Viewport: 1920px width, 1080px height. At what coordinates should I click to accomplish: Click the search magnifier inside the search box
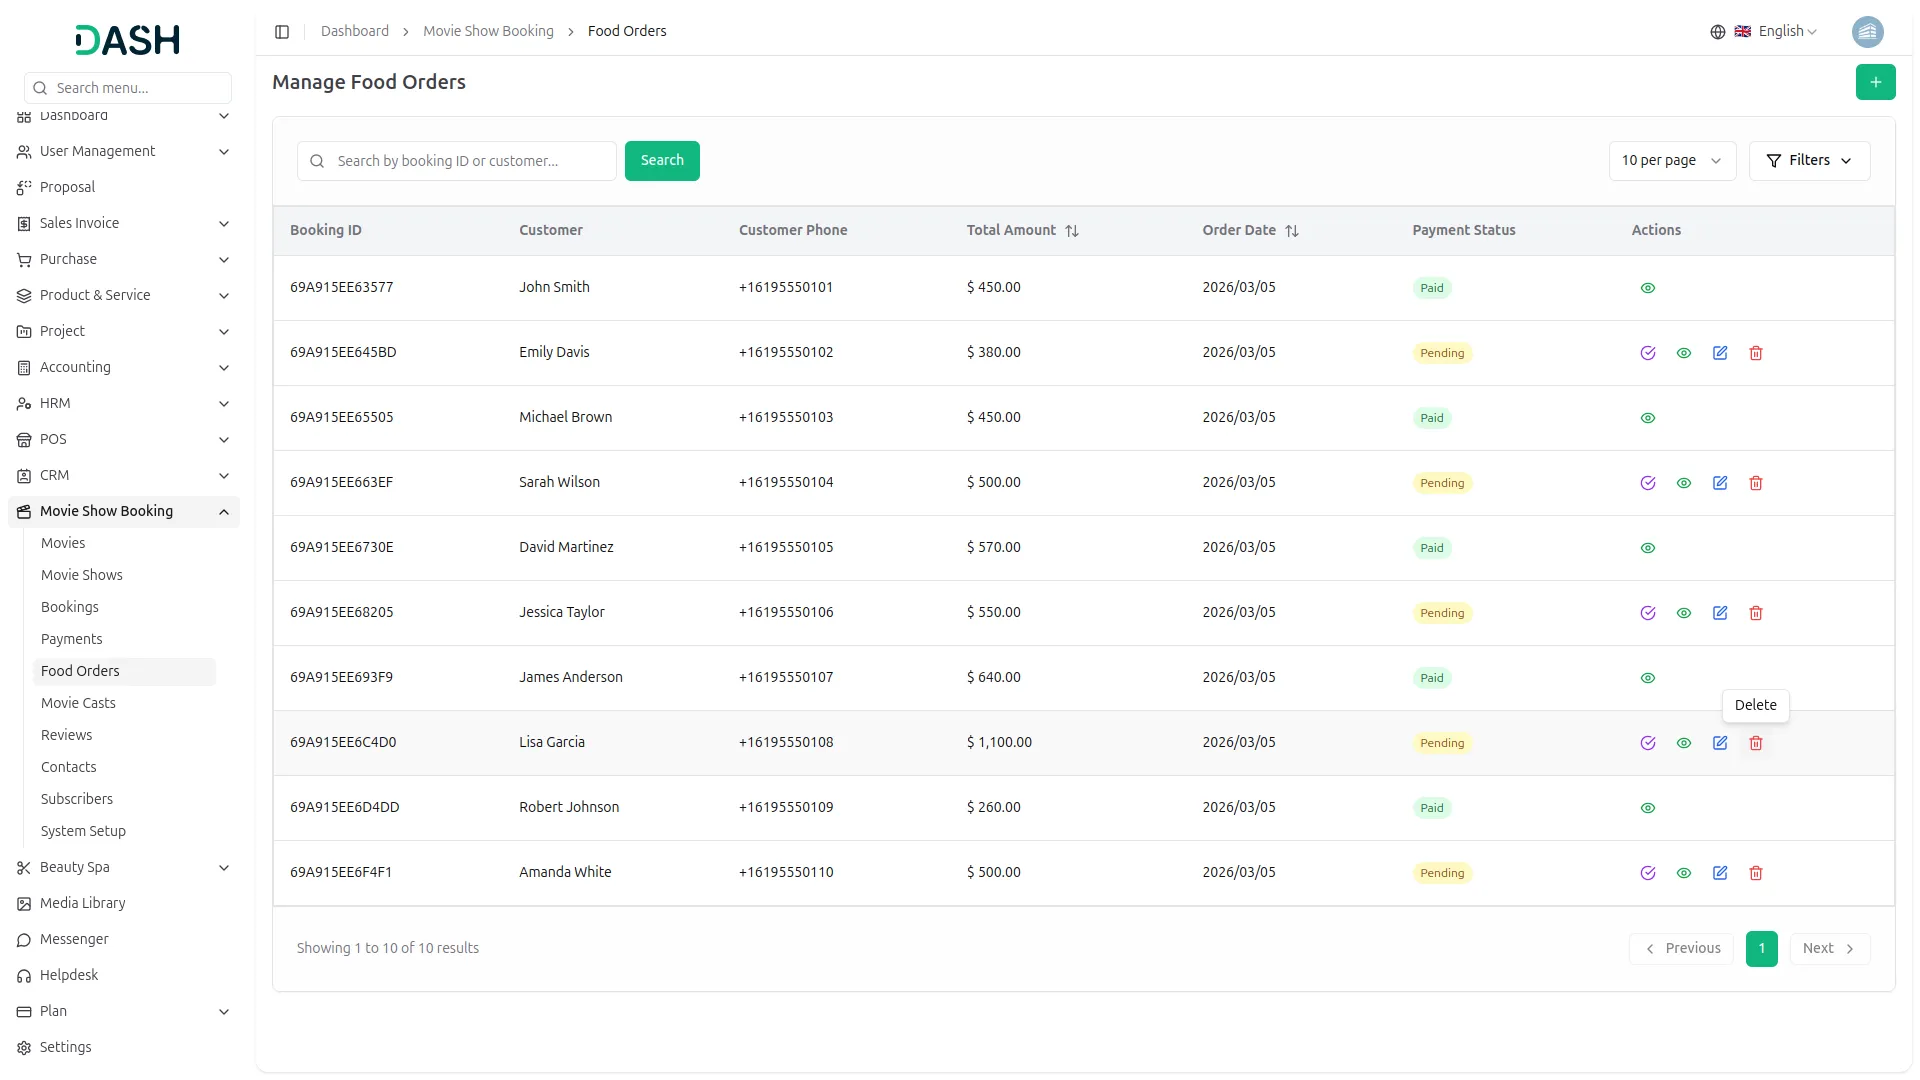317,160
